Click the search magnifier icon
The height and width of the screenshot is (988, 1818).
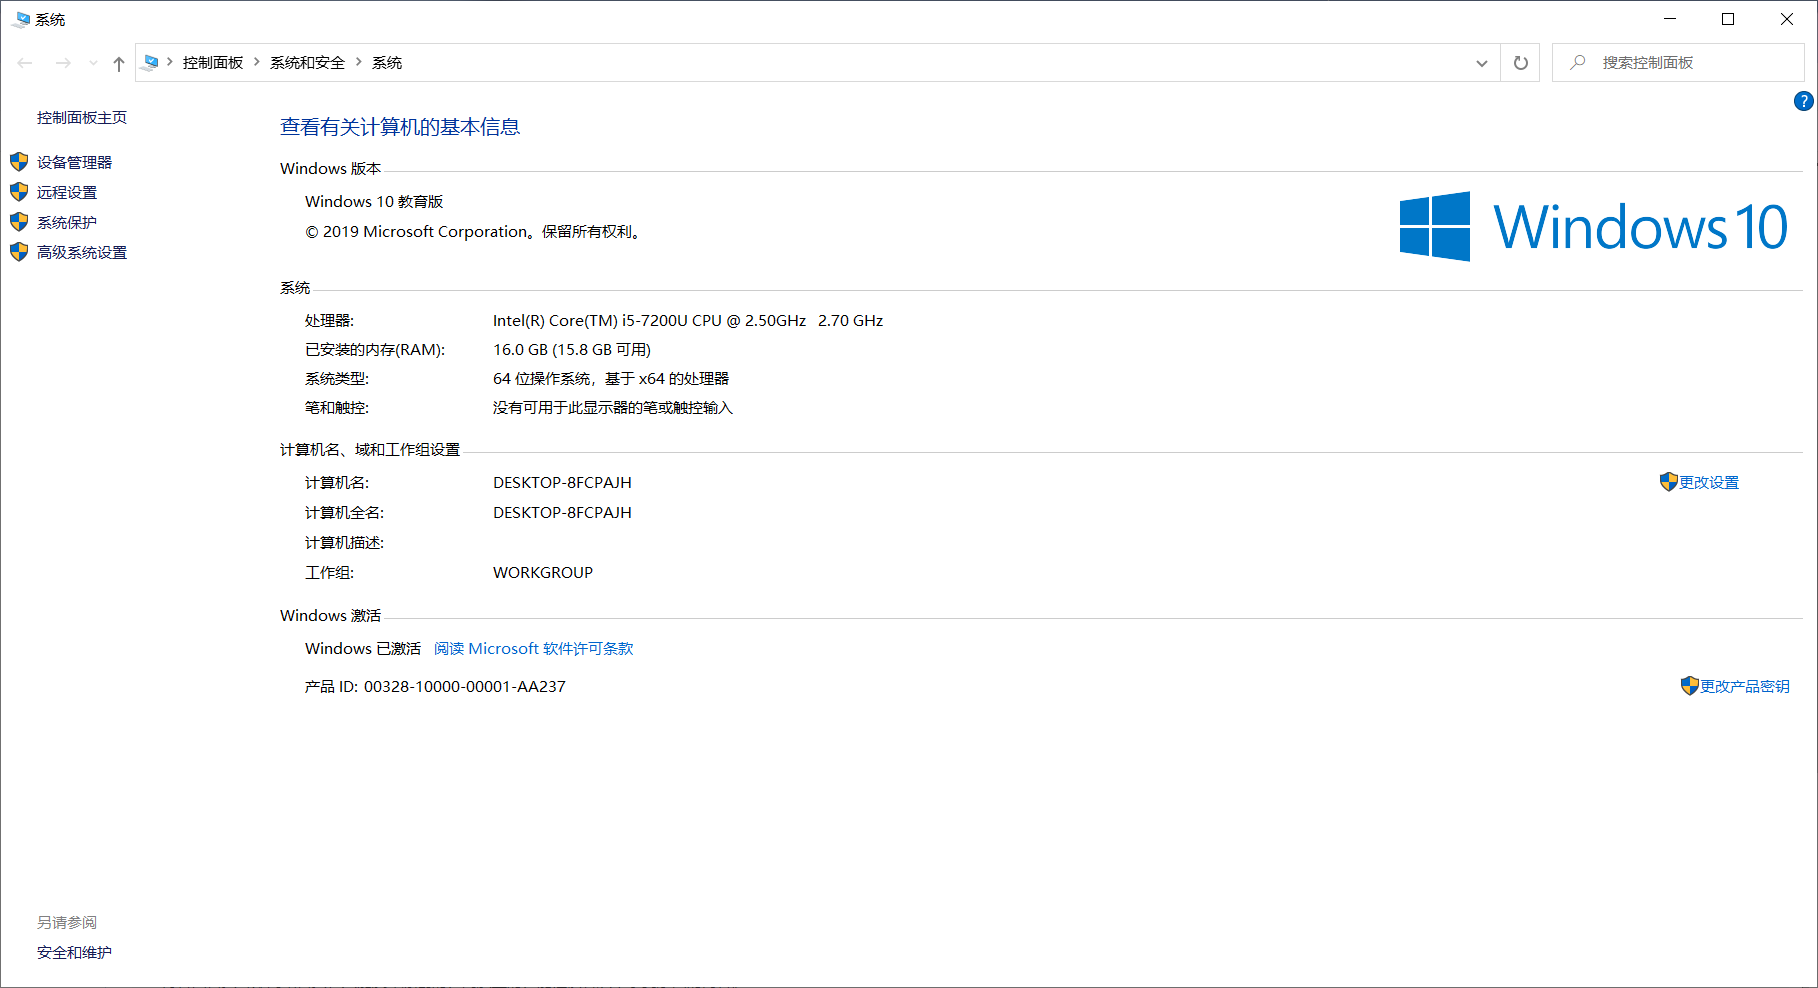[1578, 62]
